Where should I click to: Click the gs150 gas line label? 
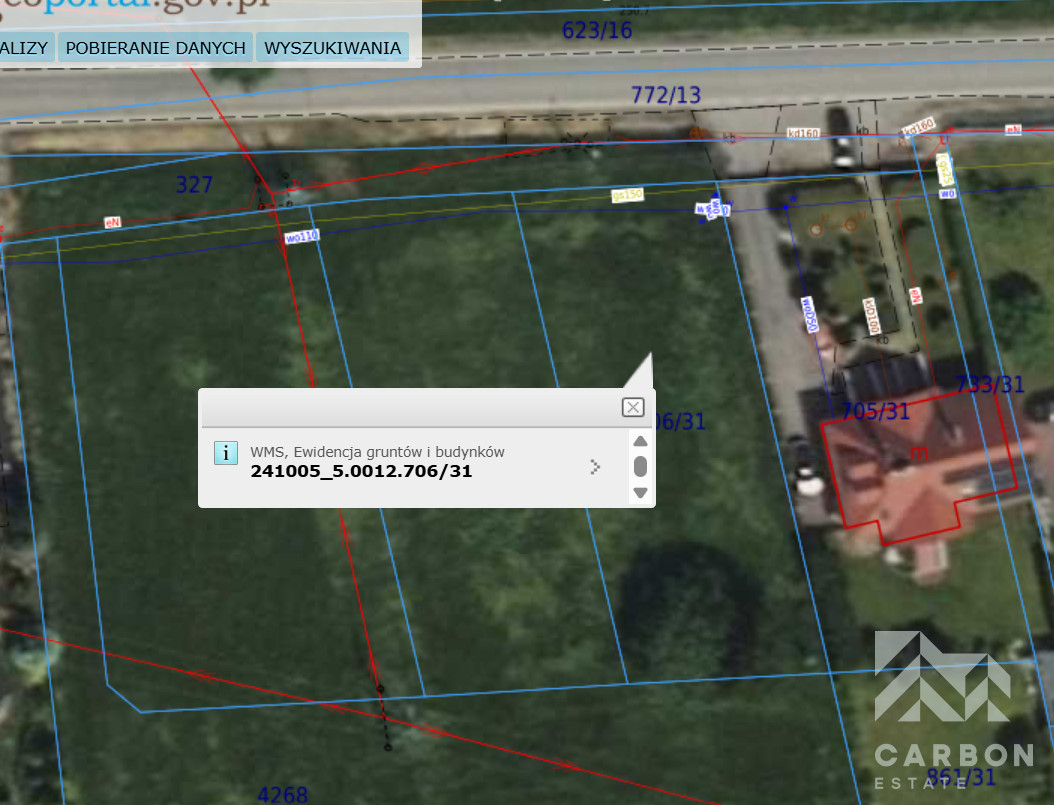(x=627, y=196)
